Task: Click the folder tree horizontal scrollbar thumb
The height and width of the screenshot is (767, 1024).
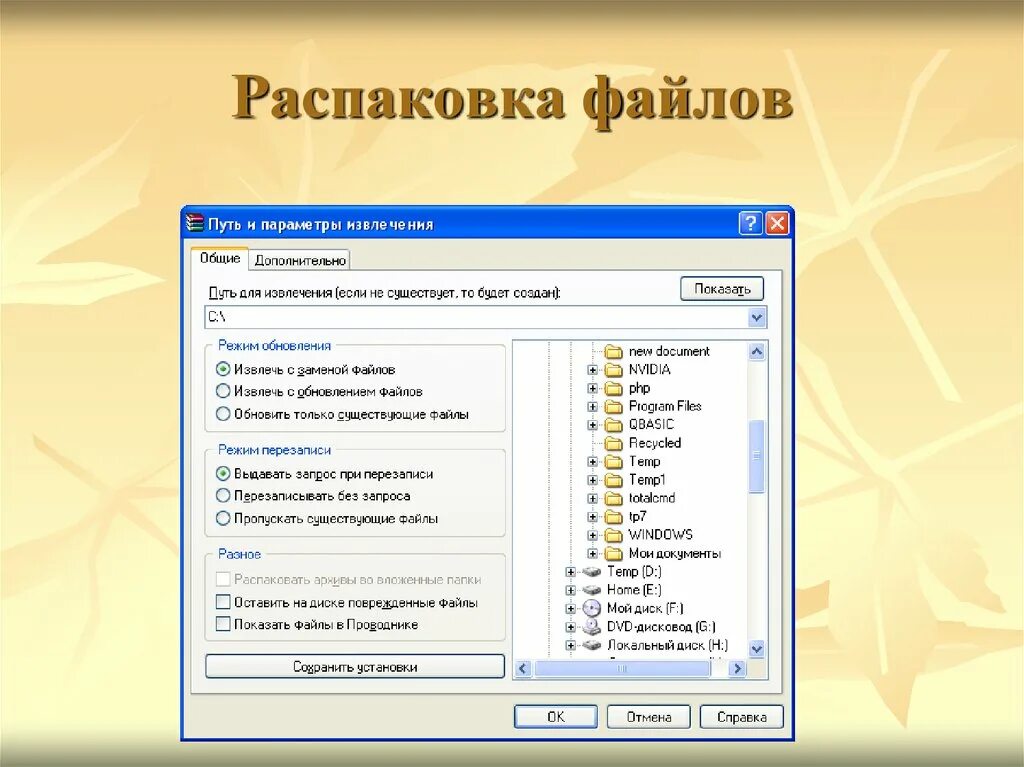Action: point(622,668)
